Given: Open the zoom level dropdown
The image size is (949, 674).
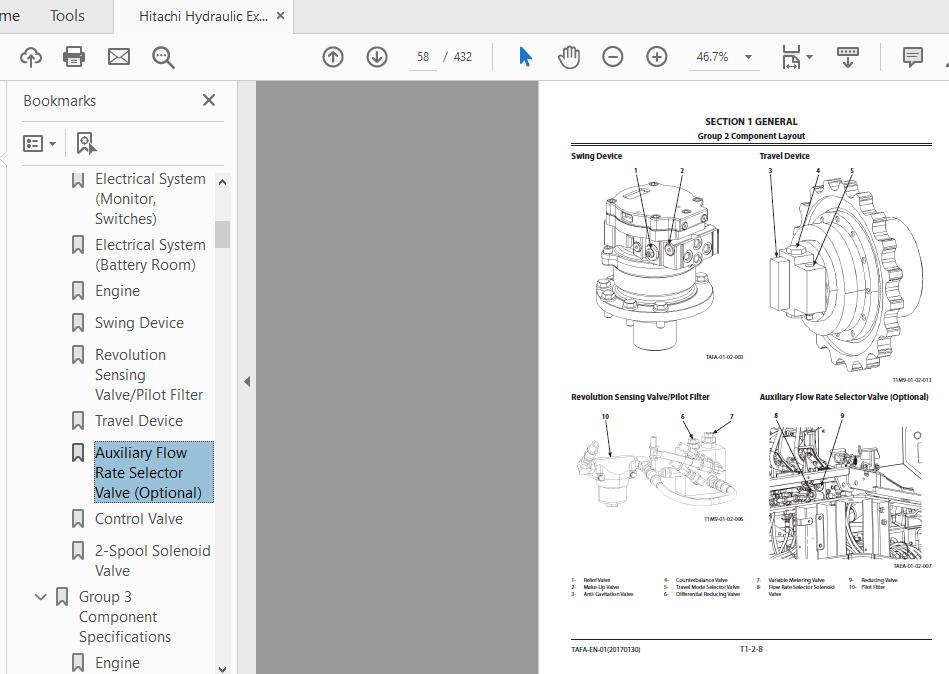Looking at the screenshot, I should coord(748,57).
